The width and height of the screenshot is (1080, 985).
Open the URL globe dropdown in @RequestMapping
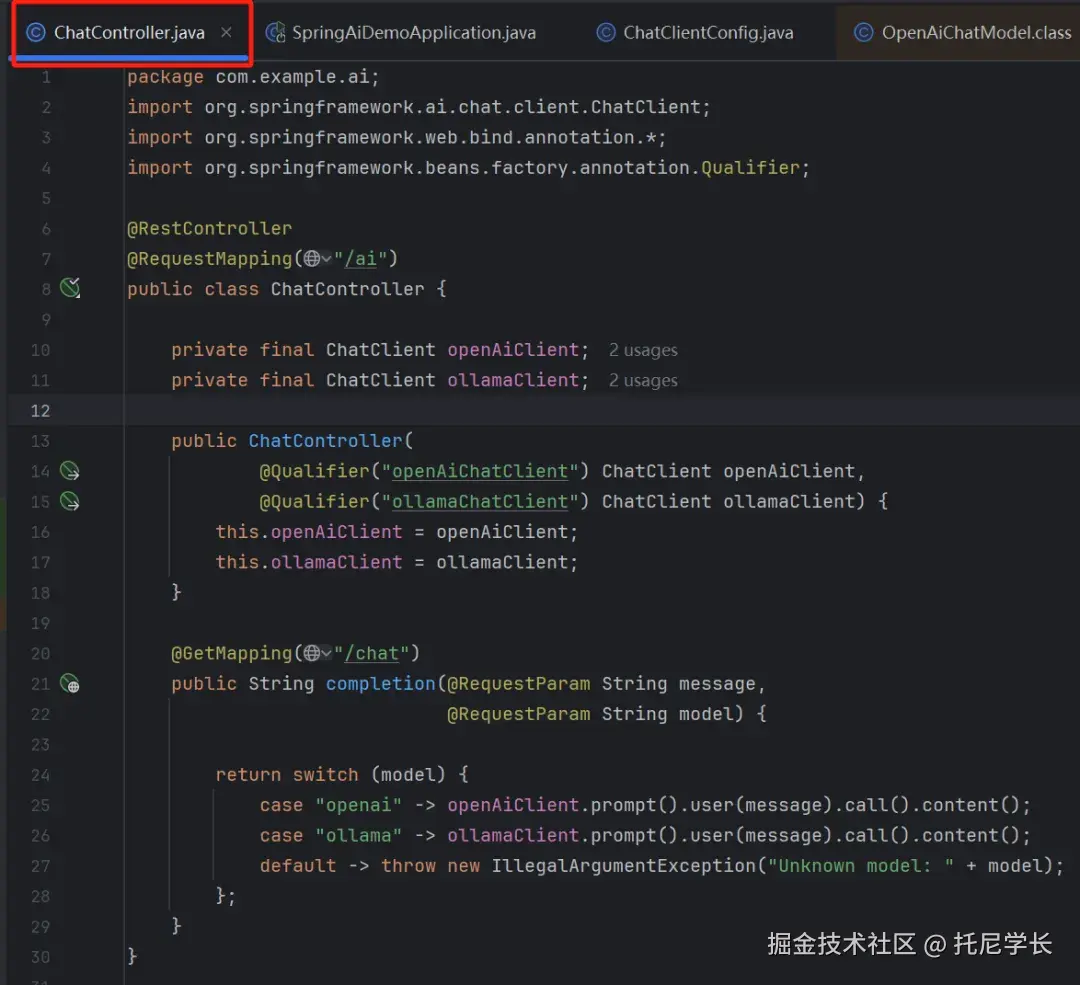click(318, 258)
